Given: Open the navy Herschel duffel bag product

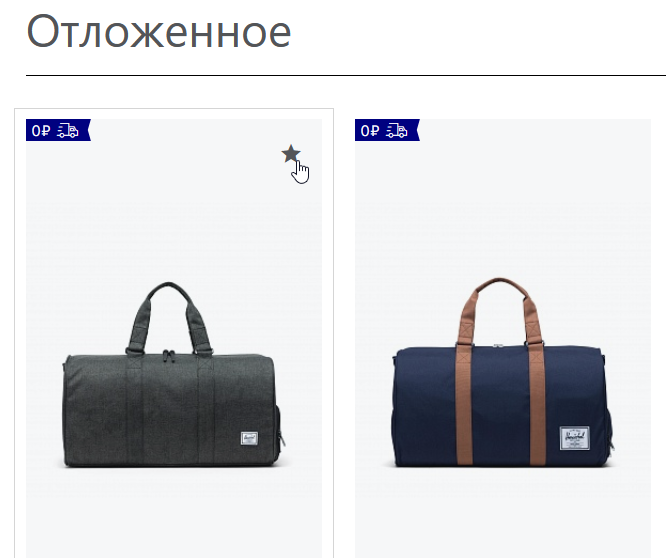Looking at the screenshot, I should click(503, 372).
